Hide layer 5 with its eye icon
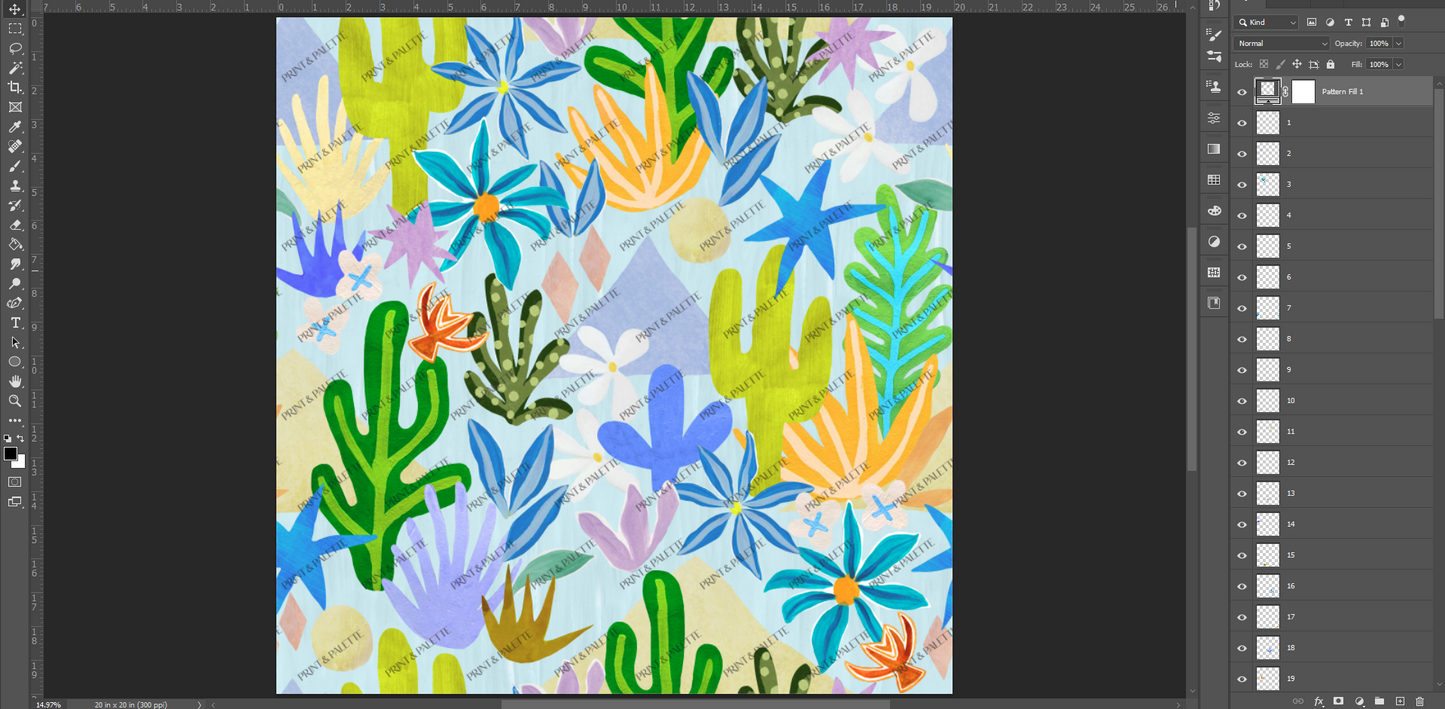 [x=1242, y=246]
